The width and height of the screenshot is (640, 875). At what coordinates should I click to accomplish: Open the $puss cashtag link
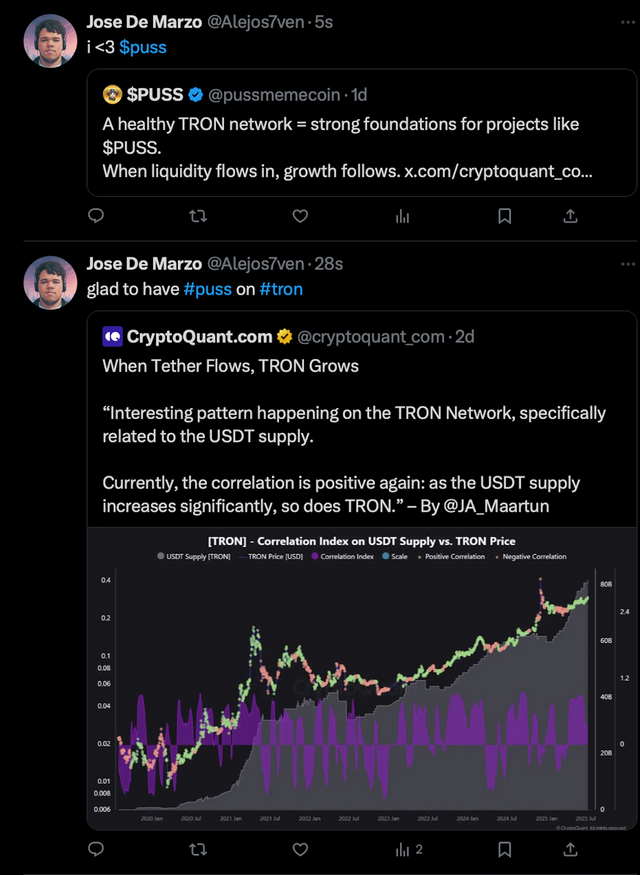coord(143,47)
